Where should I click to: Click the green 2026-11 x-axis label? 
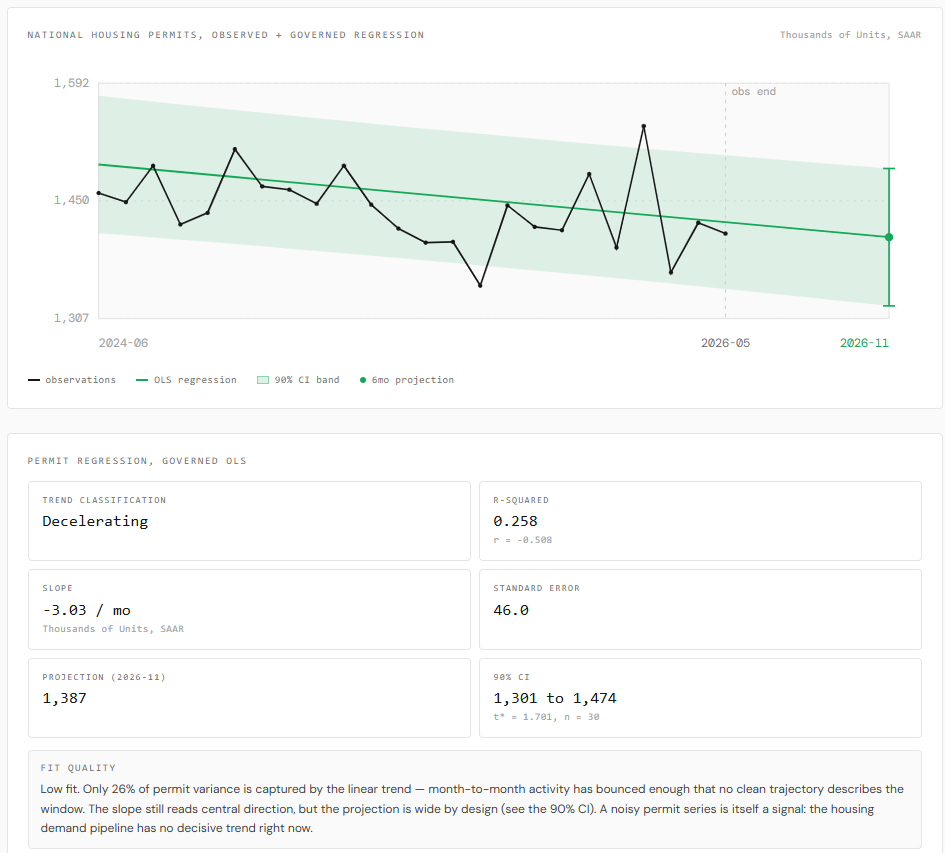coord(864,343)
